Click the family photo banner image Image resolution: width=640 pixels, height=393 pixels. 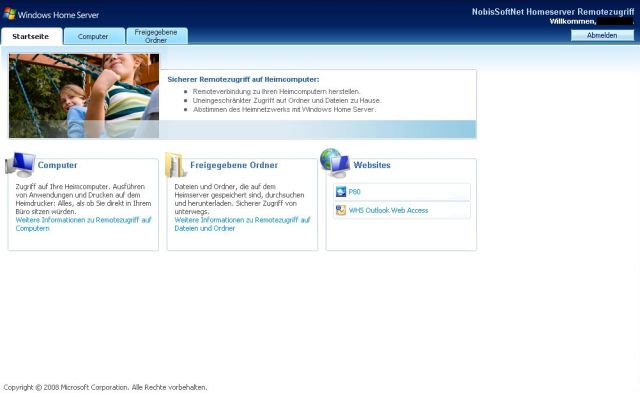point(84,95)
